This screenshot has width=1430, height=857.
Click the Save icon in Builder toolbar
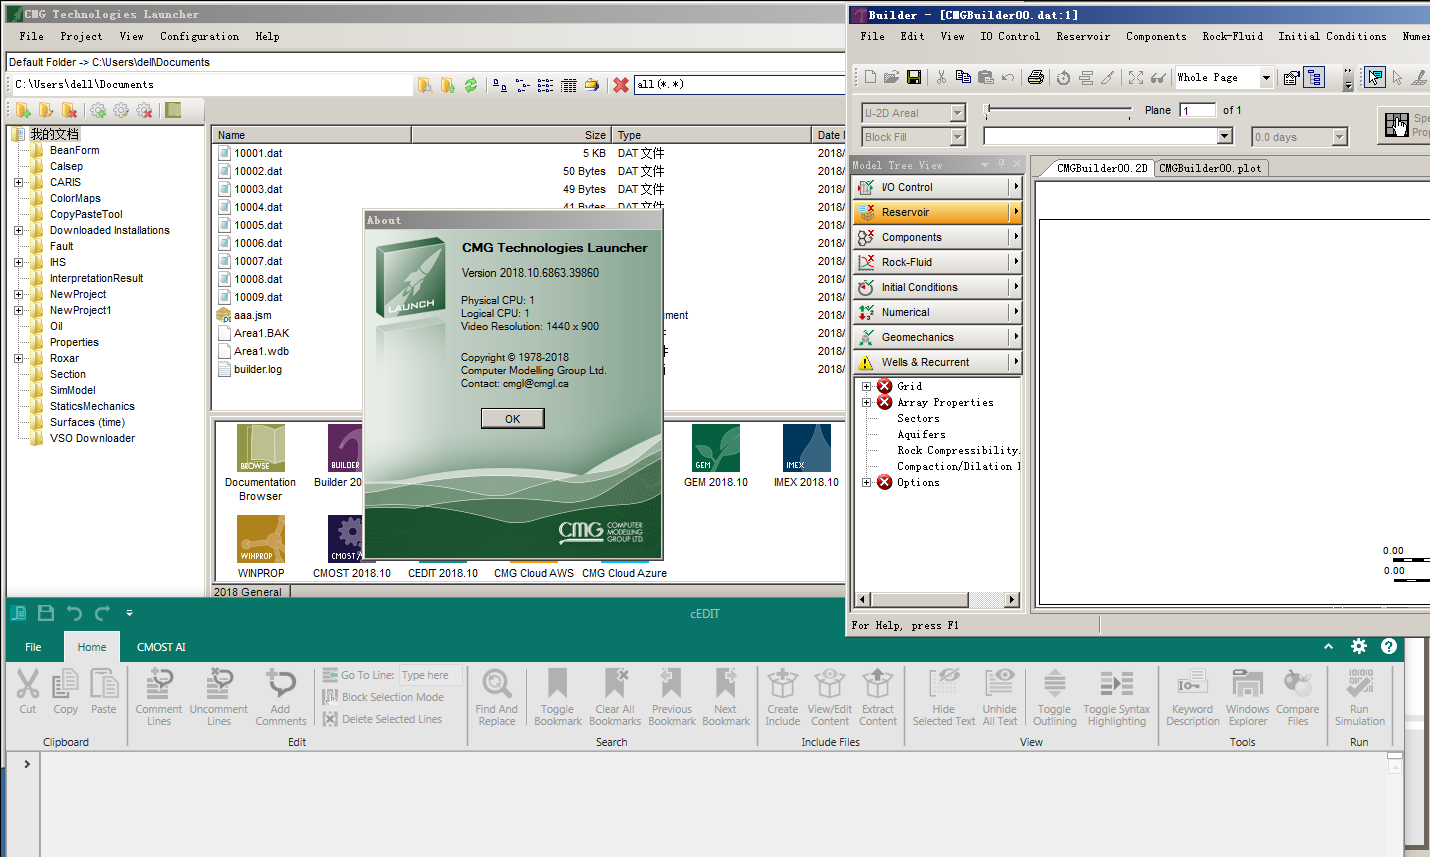[x=913, y=77]
